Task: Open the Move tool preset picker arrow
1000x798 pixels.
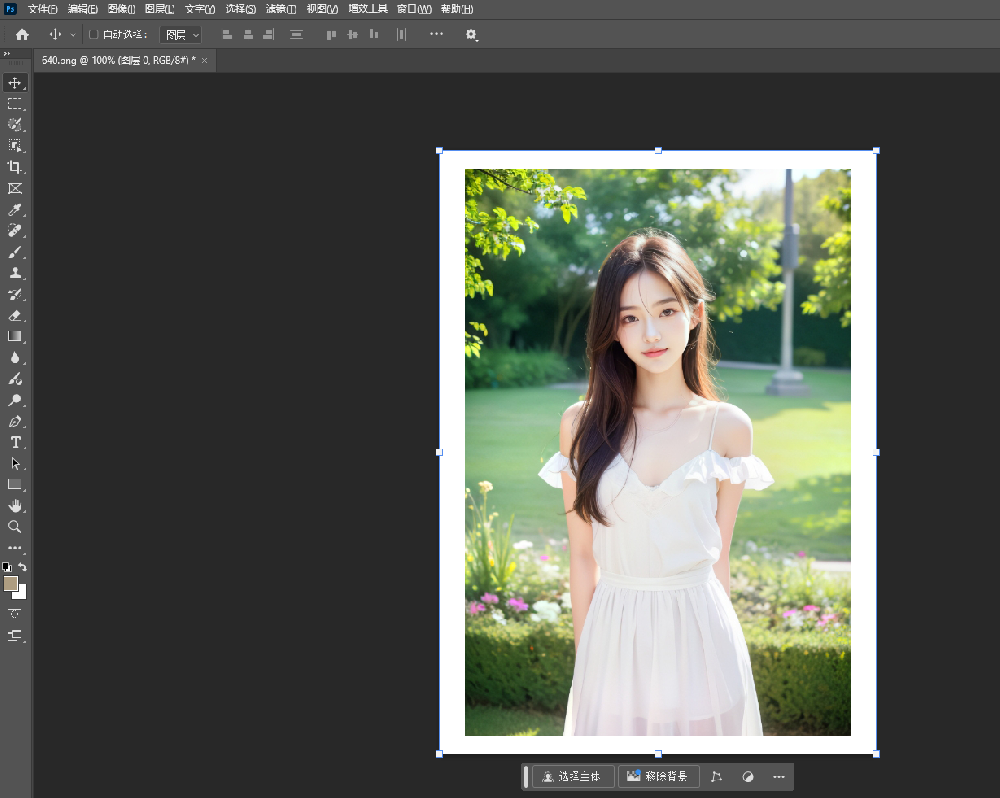Action: coord(73,35)
